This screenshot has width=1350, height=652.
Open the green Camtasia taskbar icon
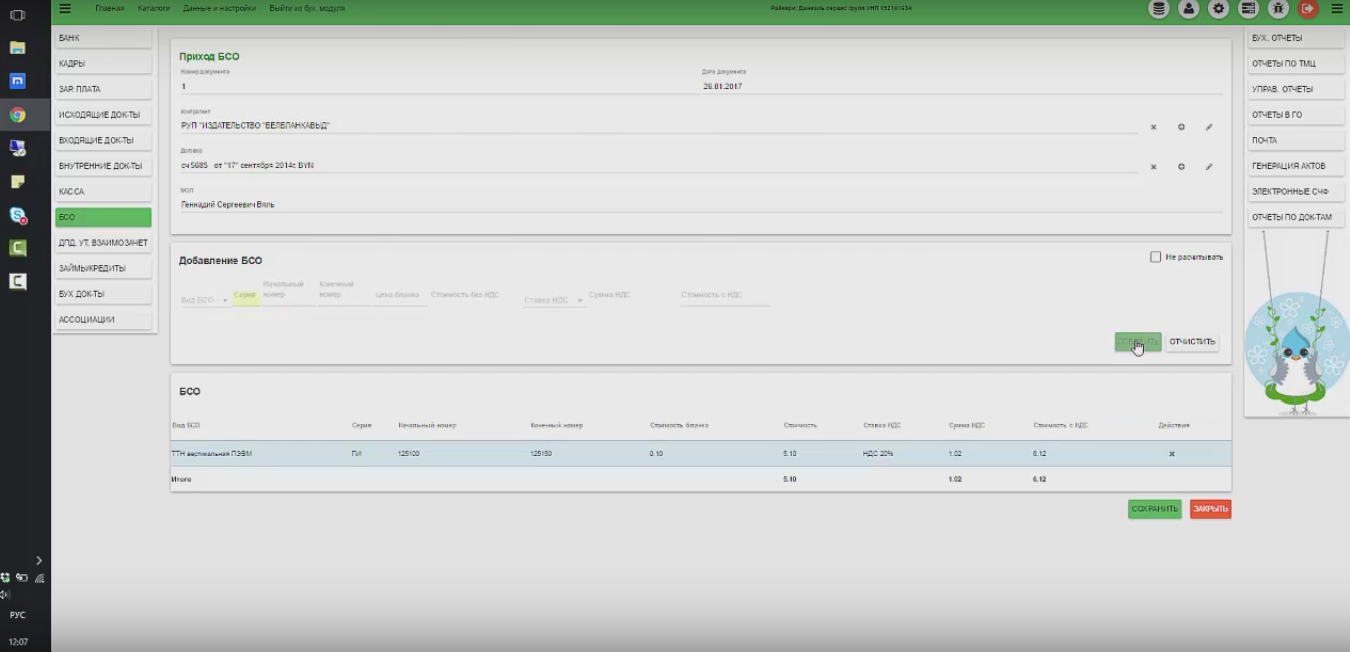[x=17, y=248]
